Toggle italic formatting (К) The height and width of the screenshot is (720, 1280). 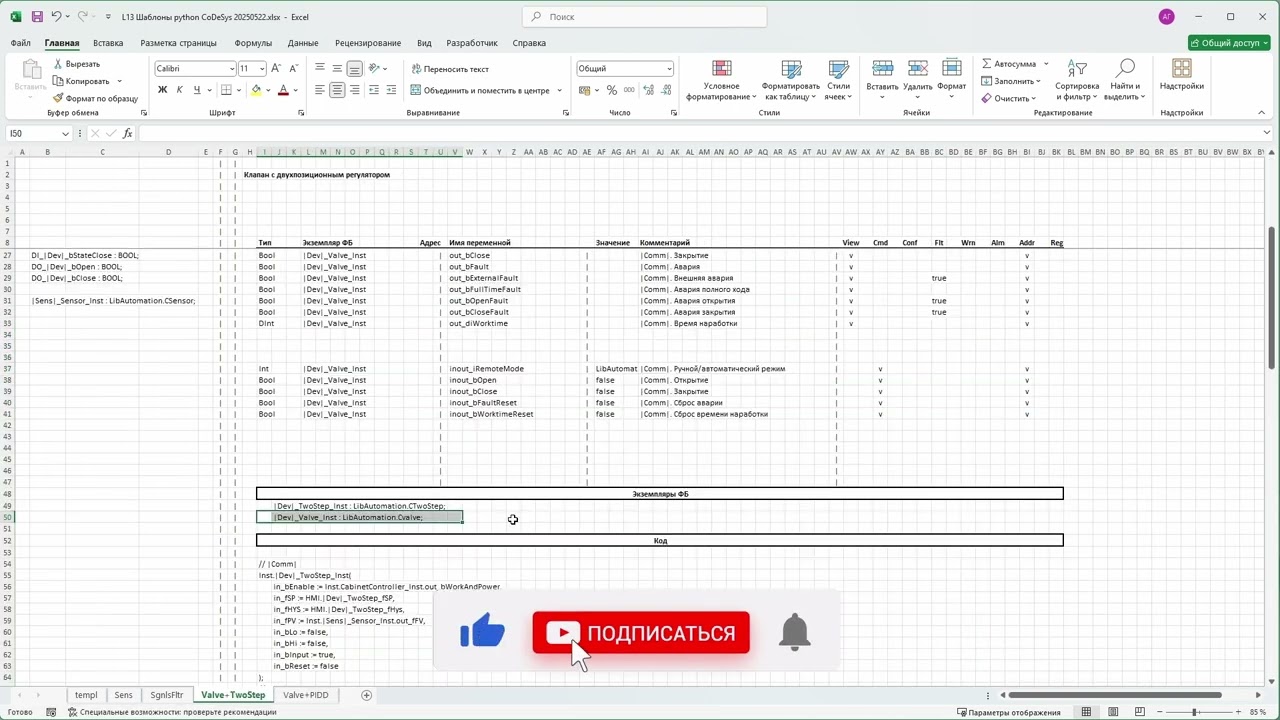pyautogui.click(x=180, y=90)
